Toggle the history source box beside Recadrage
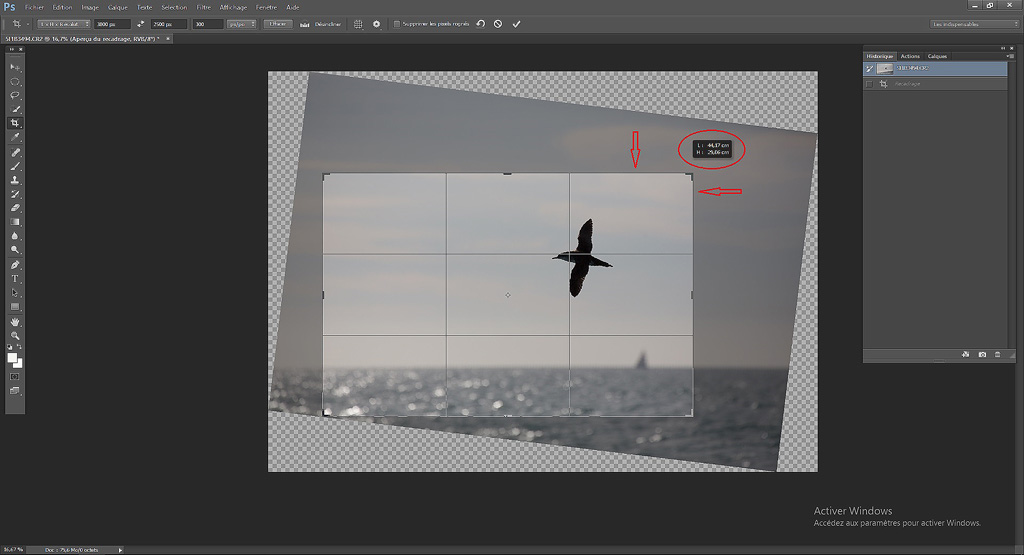This screenshot has height=555, width=1024. (x=869, y=84)
